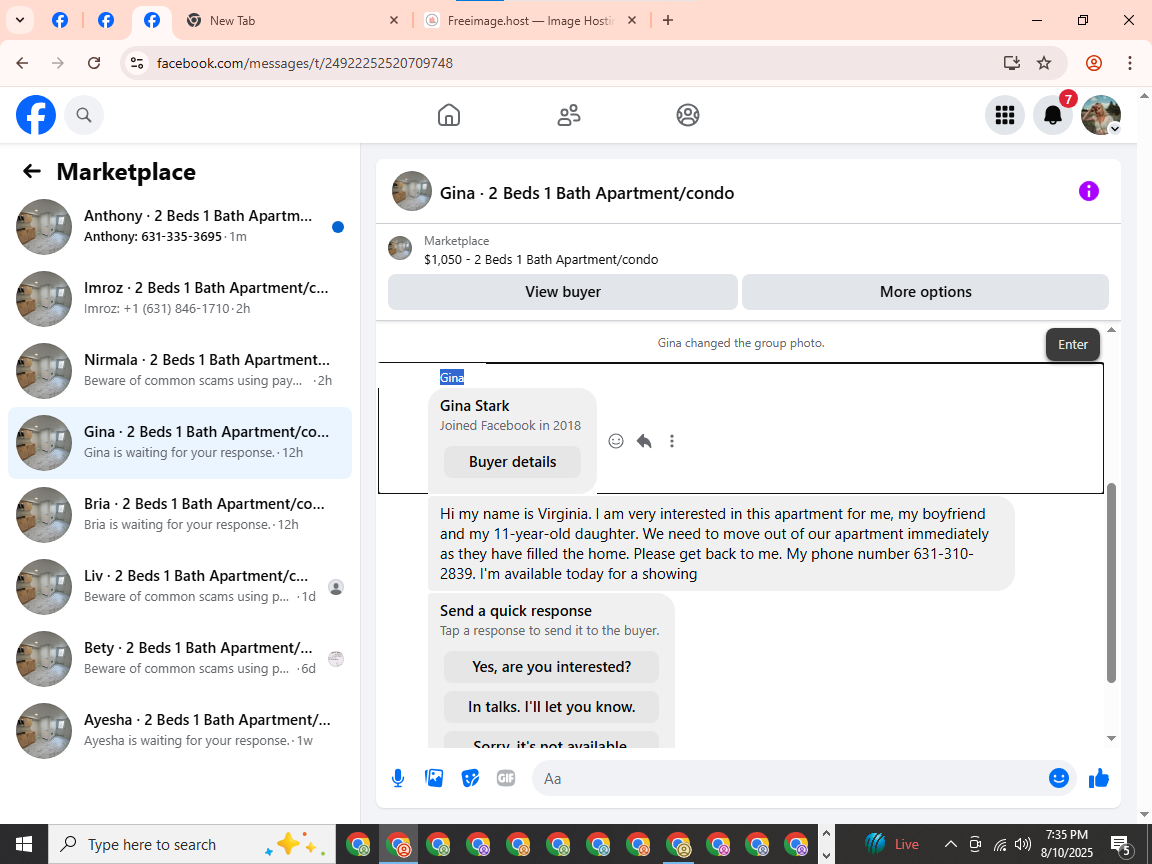This screenshot has width=1152, height=864.
Task: Open Imroz's conversation in the list
Action: click(x=180, y=299)
